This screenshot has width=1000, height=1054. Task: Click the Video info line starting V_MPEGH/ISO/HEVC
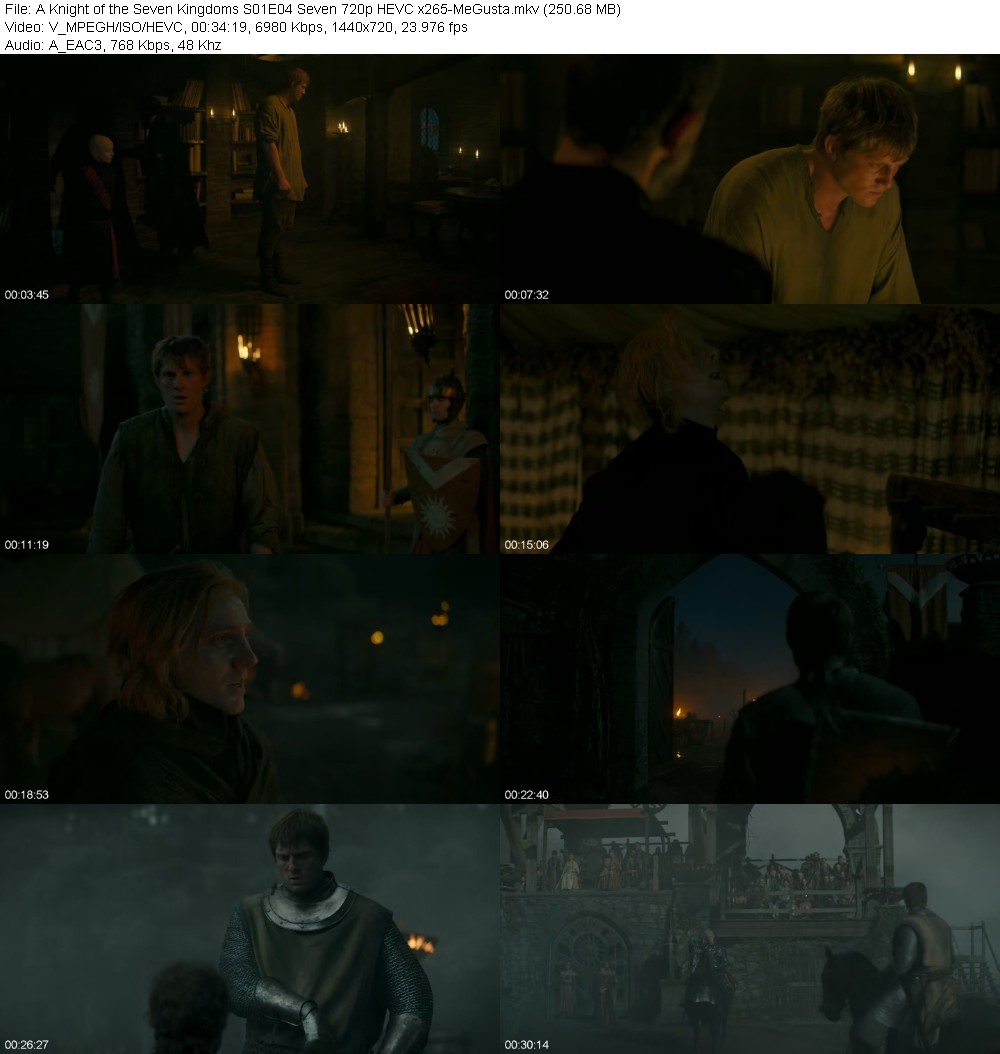coord(236,27)
